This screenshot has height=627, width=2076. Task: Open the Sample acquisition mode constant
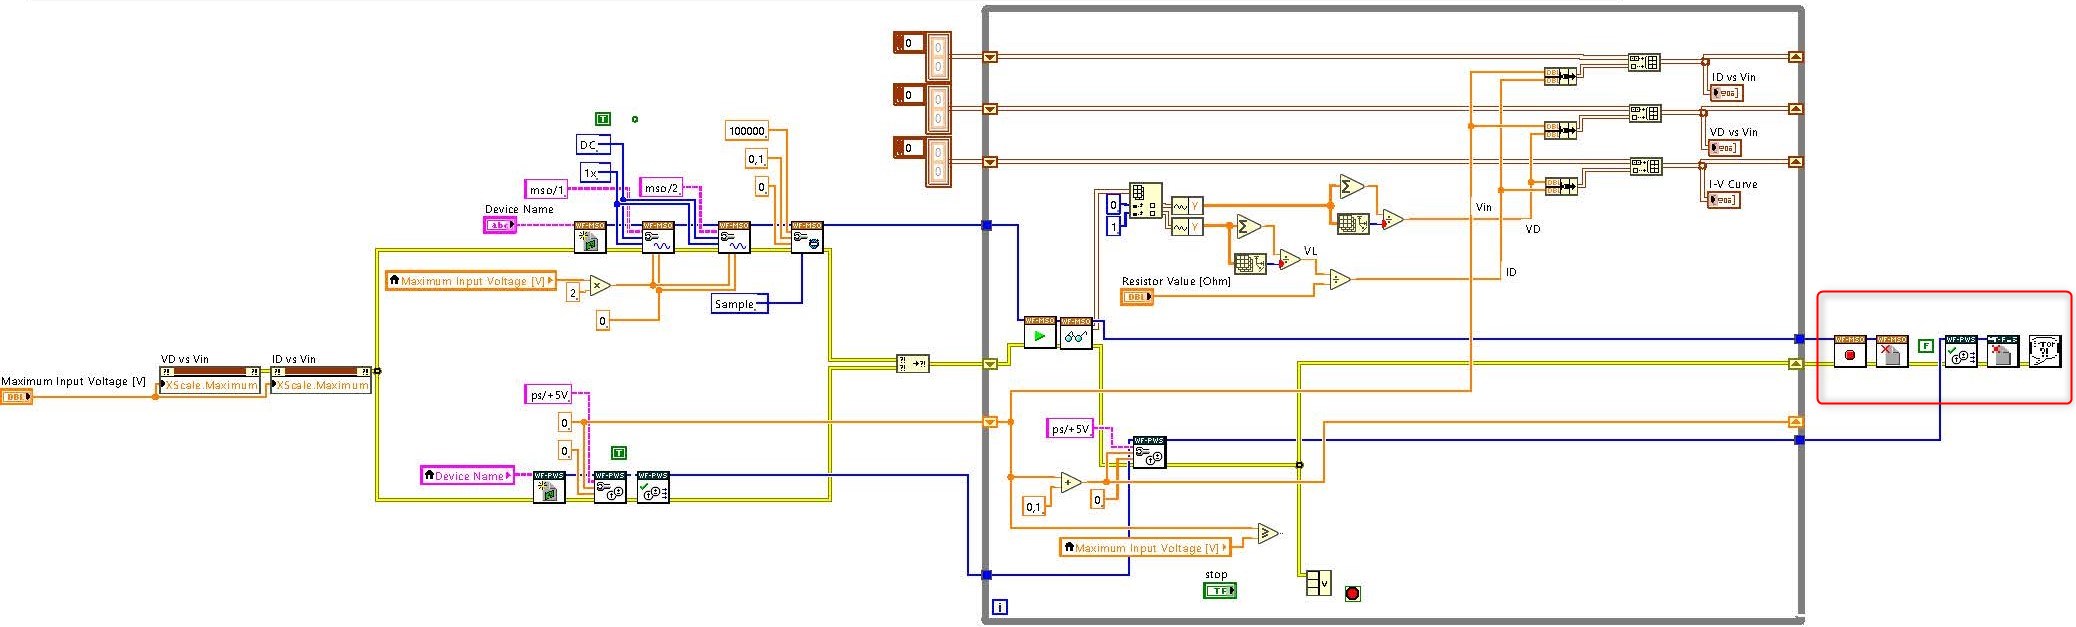[739, 303]
